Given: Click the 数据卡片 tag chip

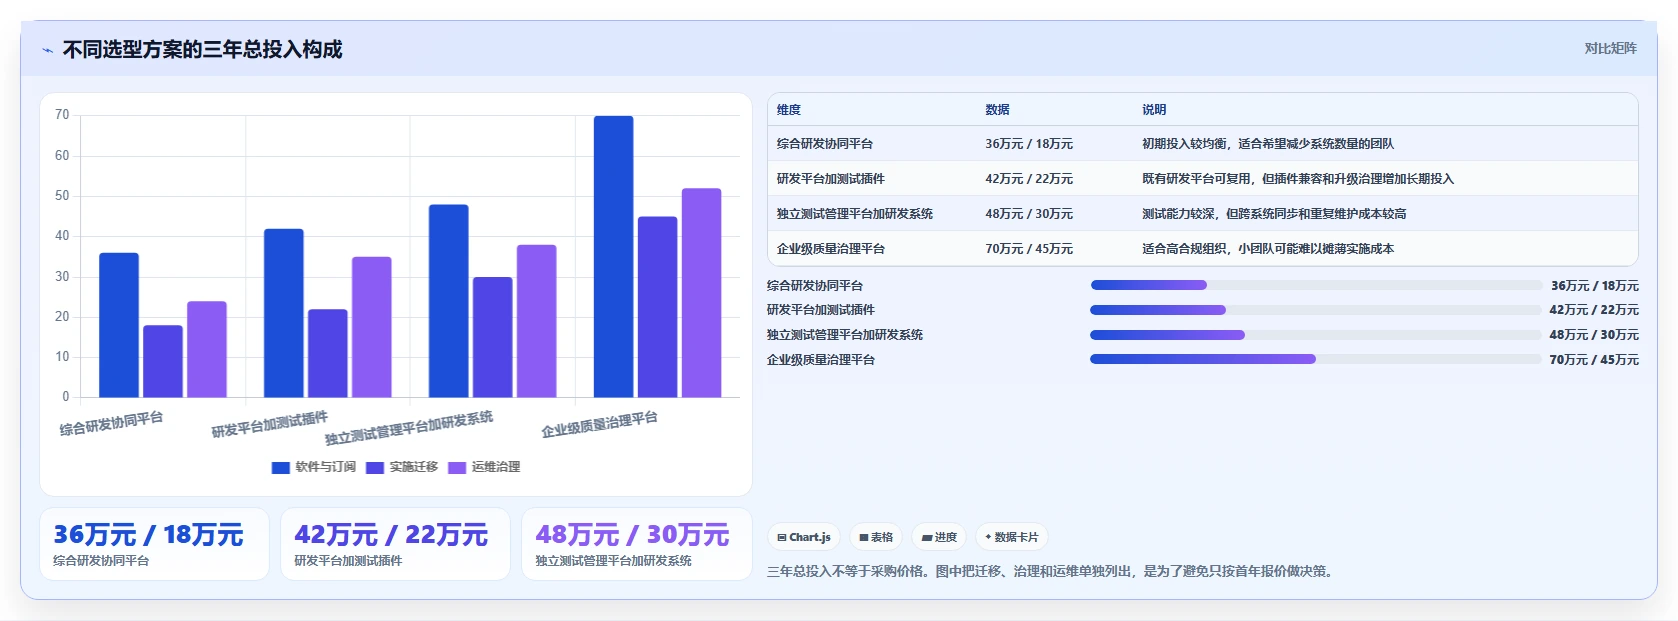Looking at the screenshot, I should click(1012, 537).
